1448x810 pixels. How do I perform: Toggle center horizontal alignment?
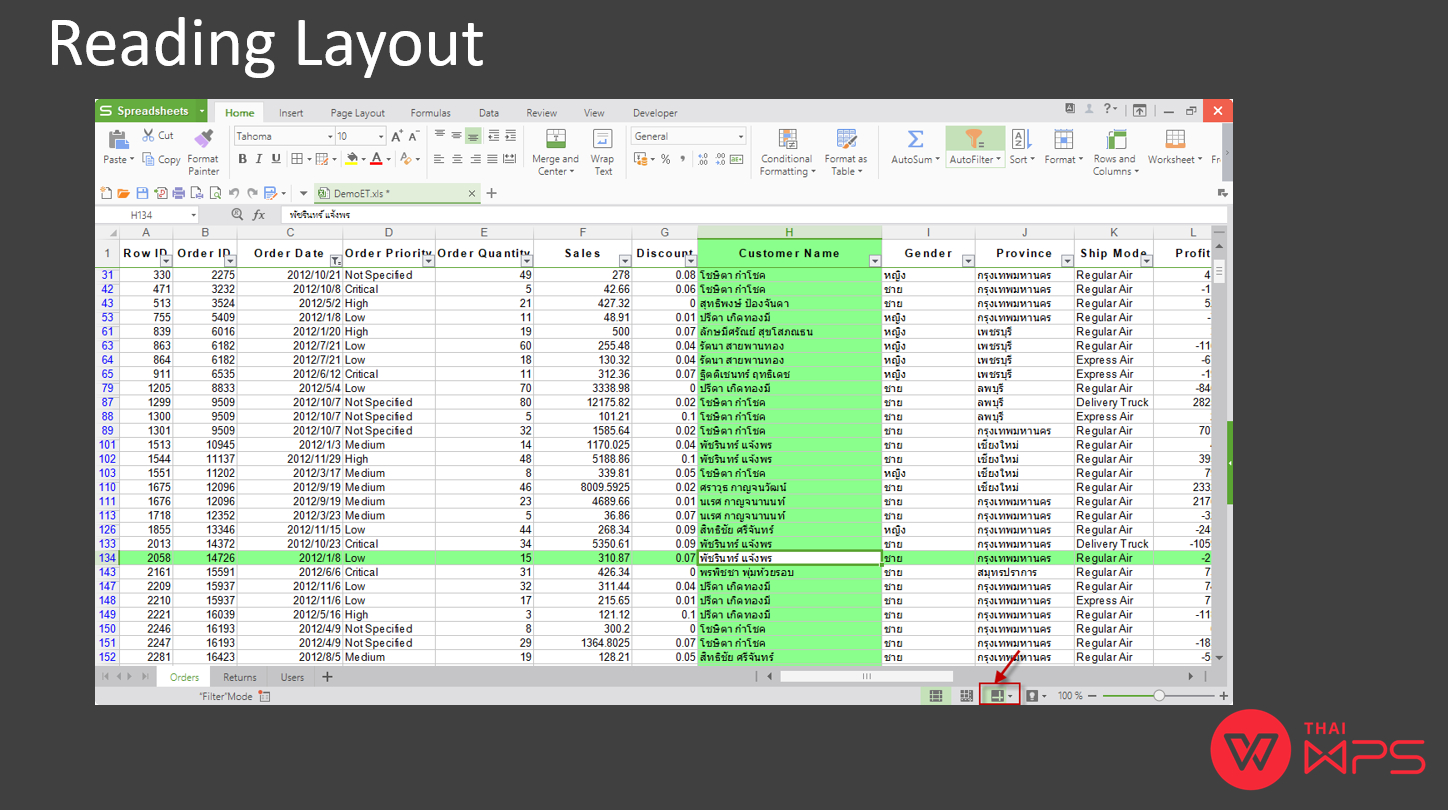pyautogui.click(x=457, y=159)
